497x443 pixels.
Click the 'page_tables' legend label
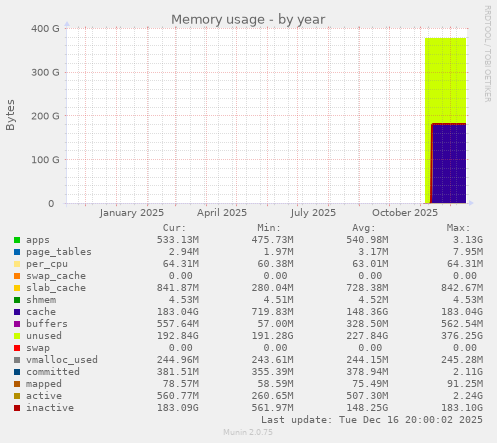tap(59, 252)
